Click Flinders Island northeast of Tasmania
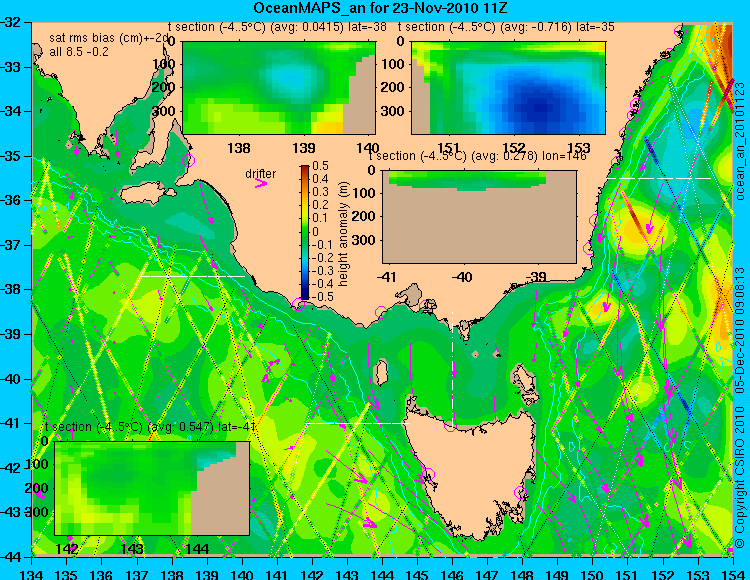Viewport: 750px width, 580px height. pyautogui.click(x=524, y=383)
